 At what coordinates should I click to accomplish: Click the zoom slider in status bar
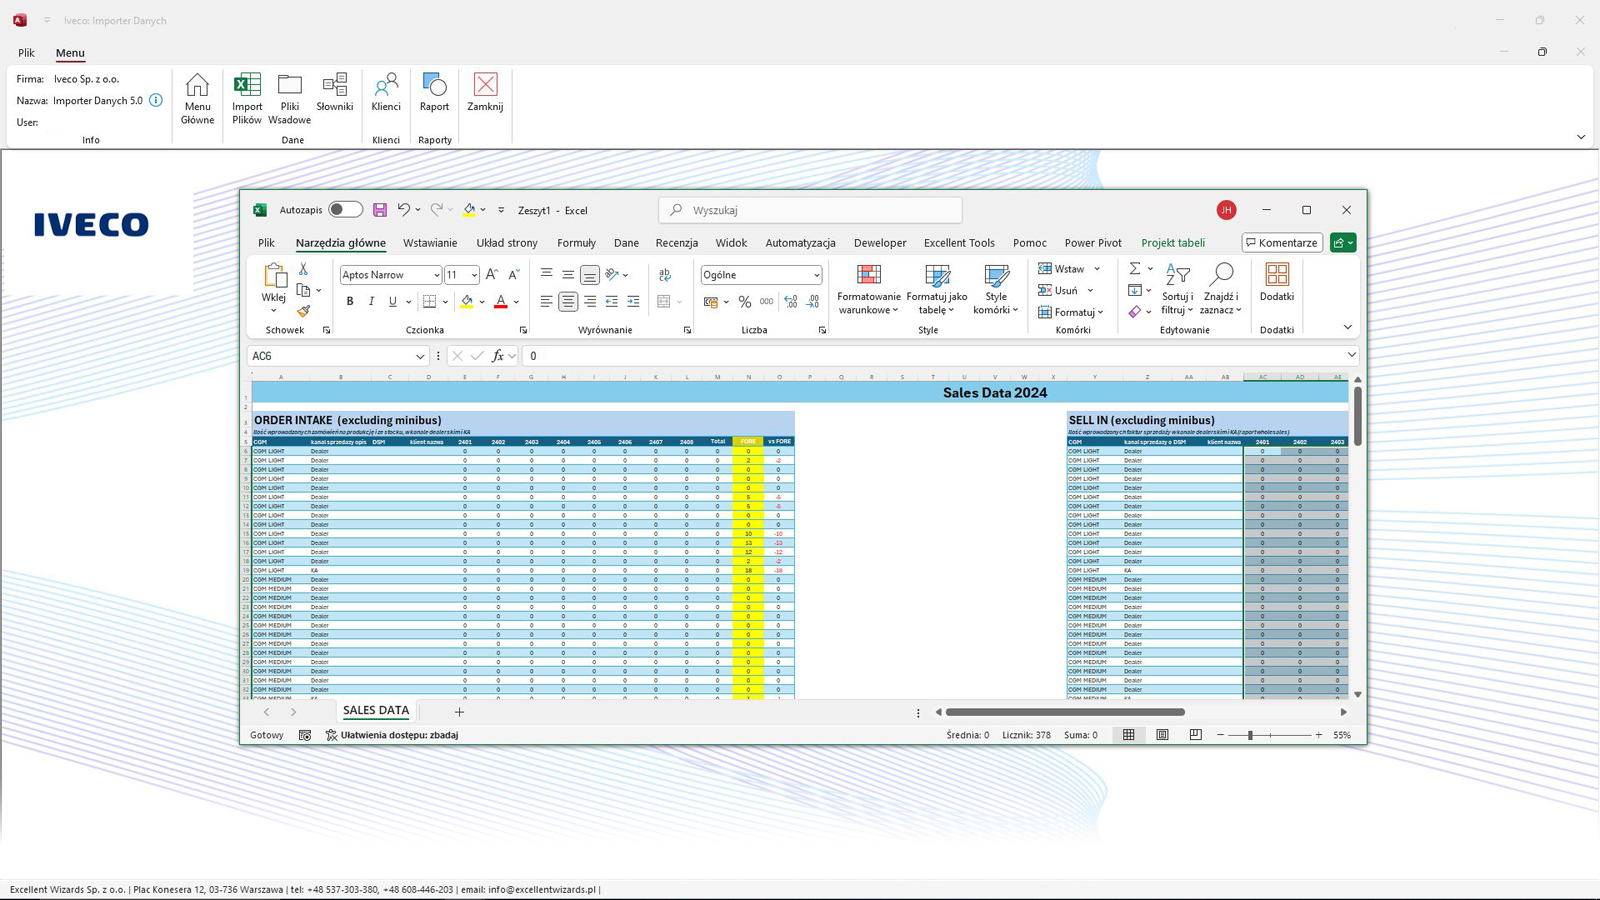coord(1250,735)
